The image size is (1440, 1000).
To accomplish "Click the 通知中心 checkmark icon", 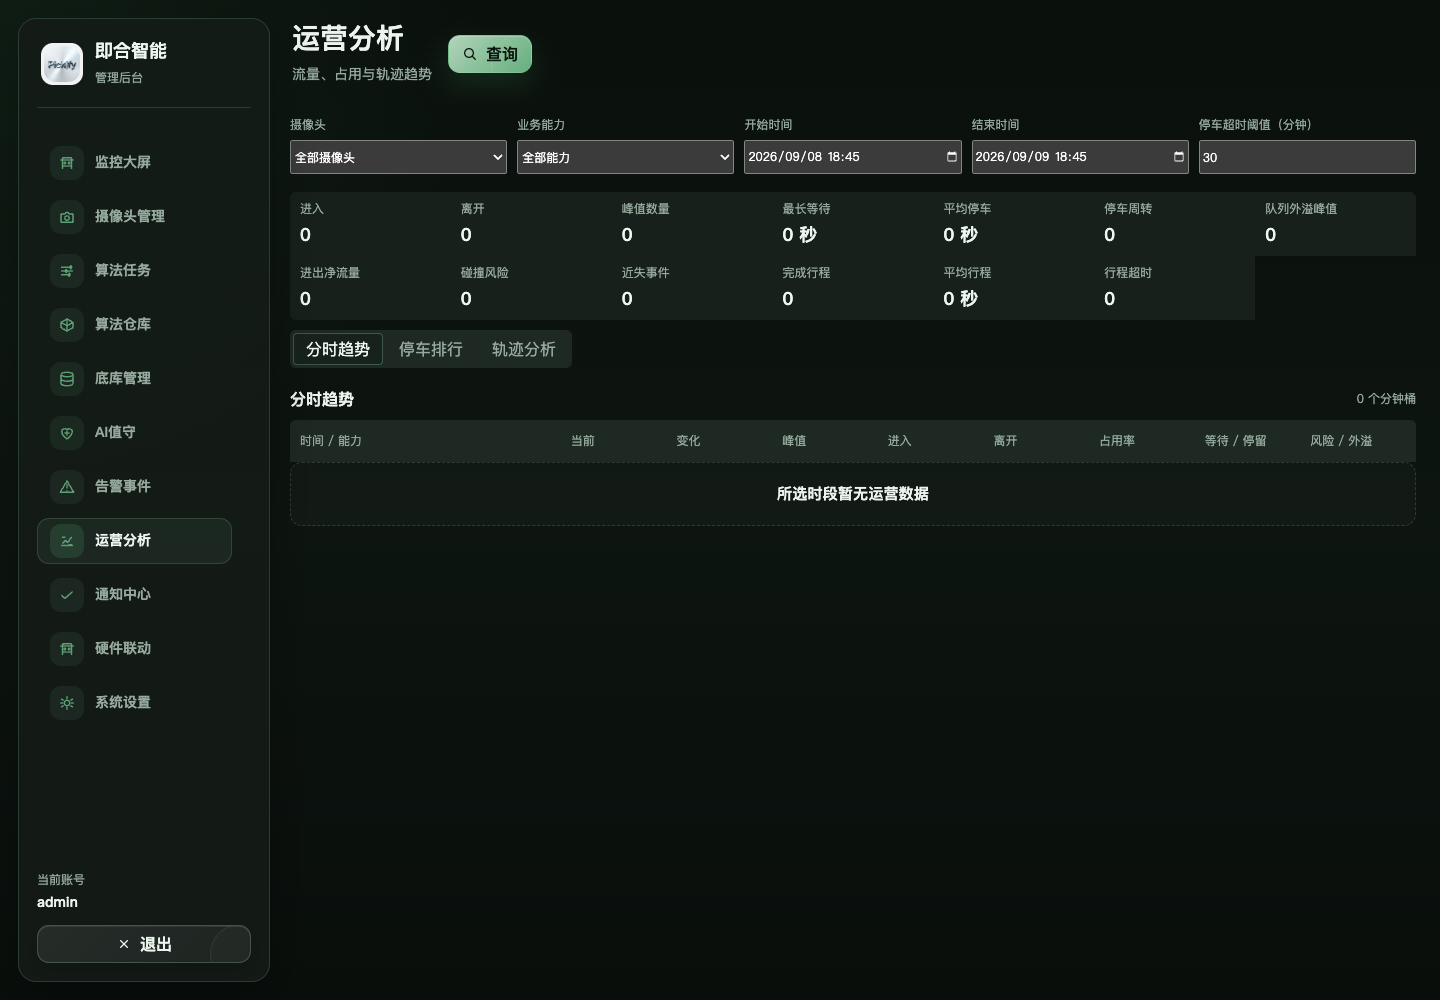I will tap(67, 594).
